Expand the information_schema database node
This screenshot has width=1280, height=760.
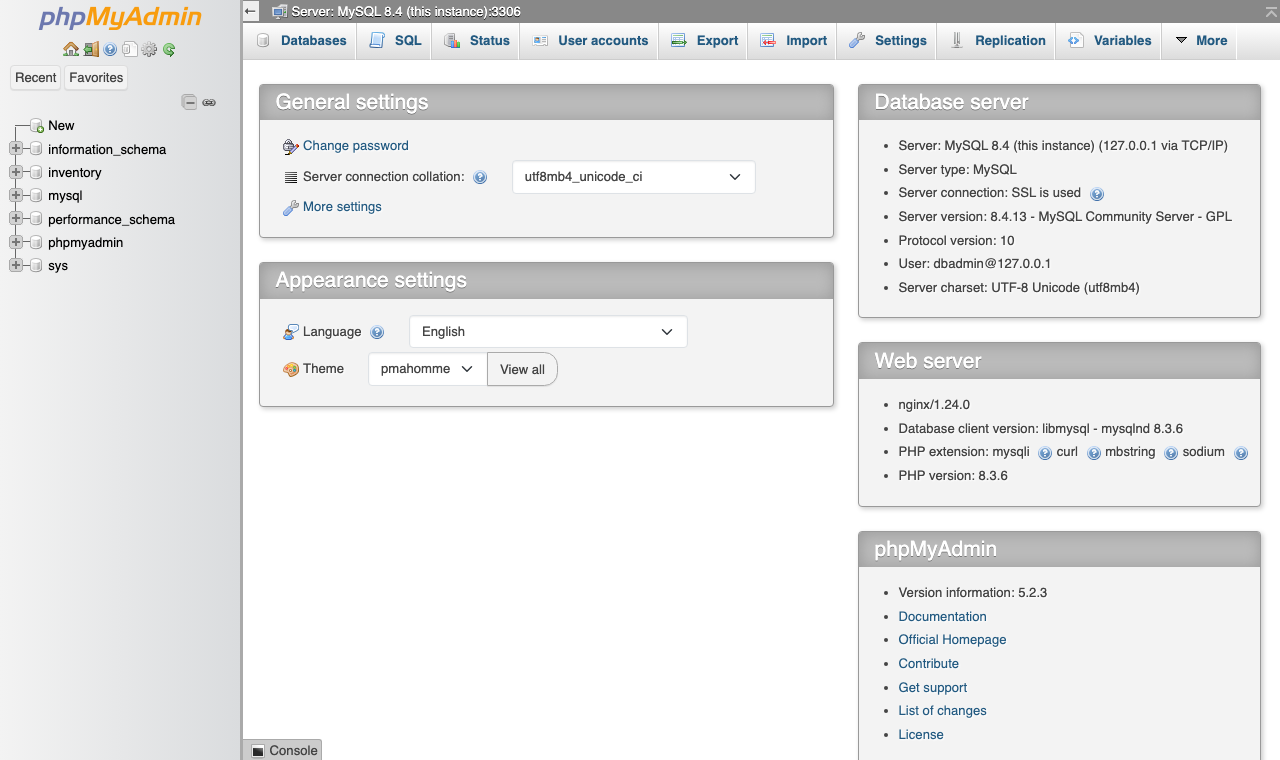tap(15, 149)
